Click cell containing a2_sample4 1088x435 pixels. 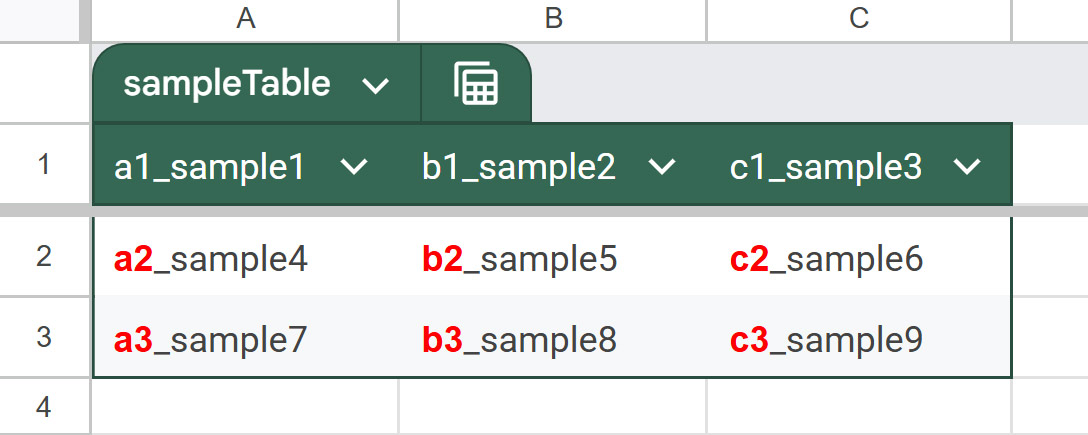tap(211, 259)
